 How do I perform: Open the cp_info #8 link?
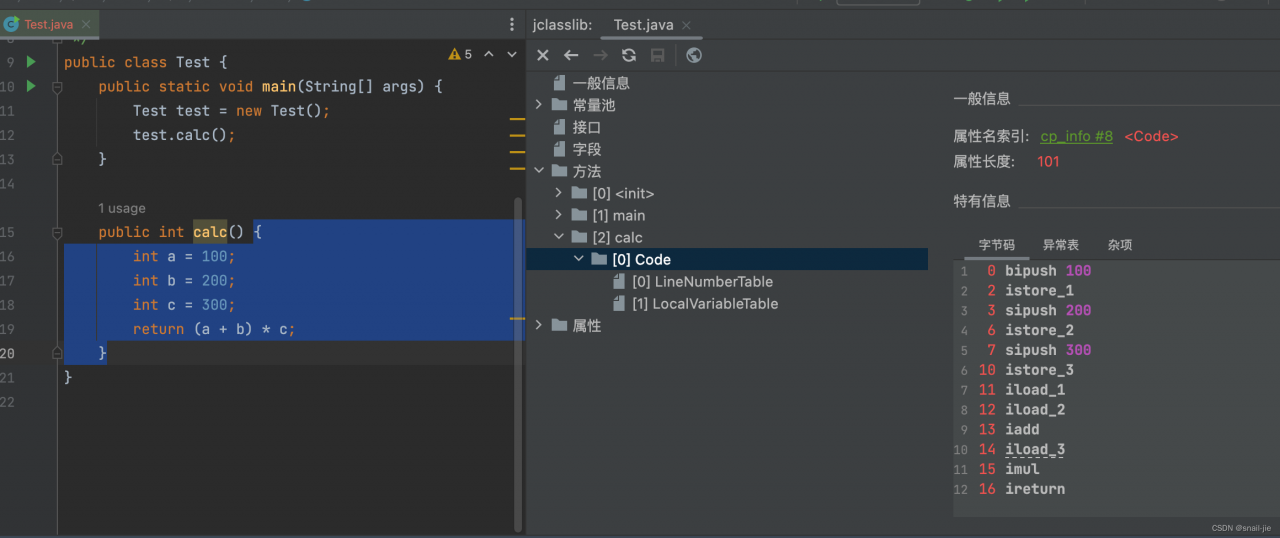(x=1076, y=136)
